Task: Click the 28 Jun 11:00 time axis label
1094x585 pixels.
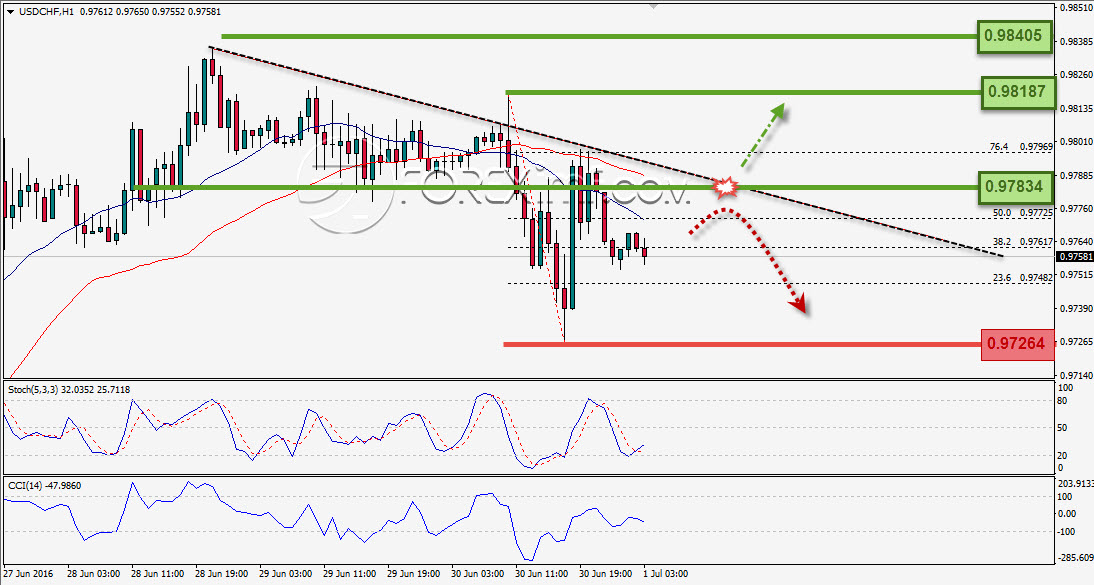Action: pyautogui.click(x=158, y=574)
